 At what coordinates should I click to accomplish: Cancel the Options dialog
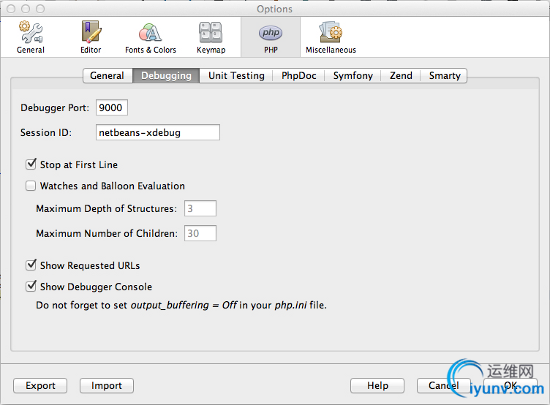(x=444, y=386)
